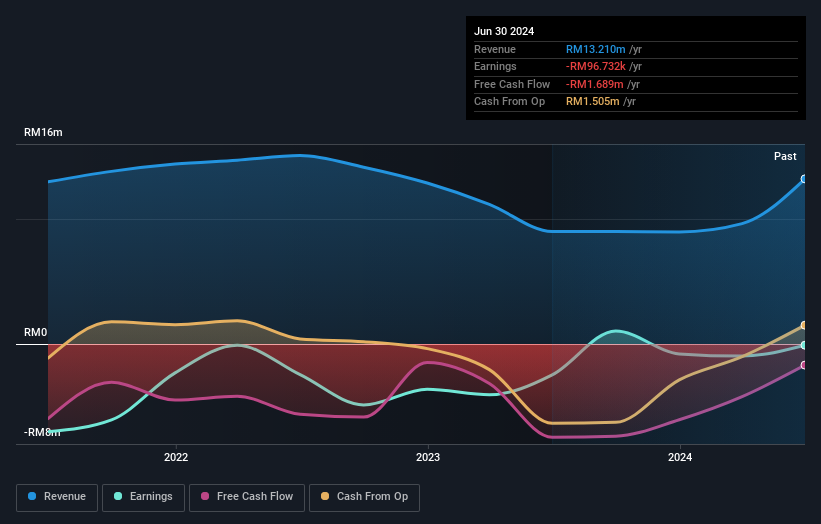Click the RM16m y-axis label
Viewport: 821px width, 524px height.
pyautogui.click(x=43, y=132)
